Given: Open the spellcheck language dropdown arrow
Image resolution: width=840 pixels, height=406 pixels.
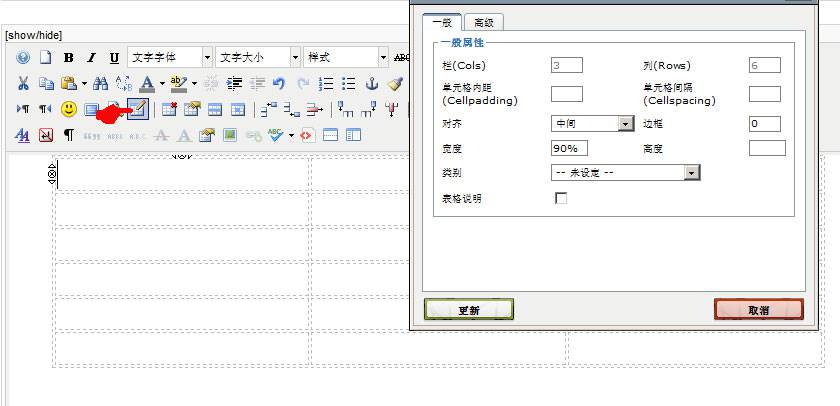Looking at the screenshot, I should pos(291,136).
